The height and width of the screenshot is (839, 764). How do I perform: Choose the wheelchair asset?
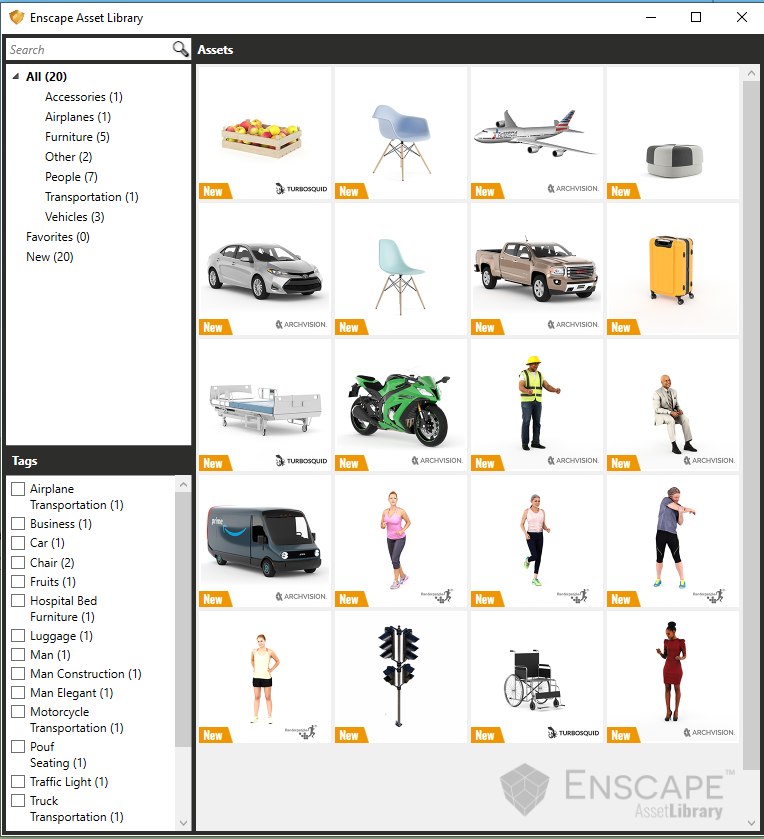[x=537, y=676]
